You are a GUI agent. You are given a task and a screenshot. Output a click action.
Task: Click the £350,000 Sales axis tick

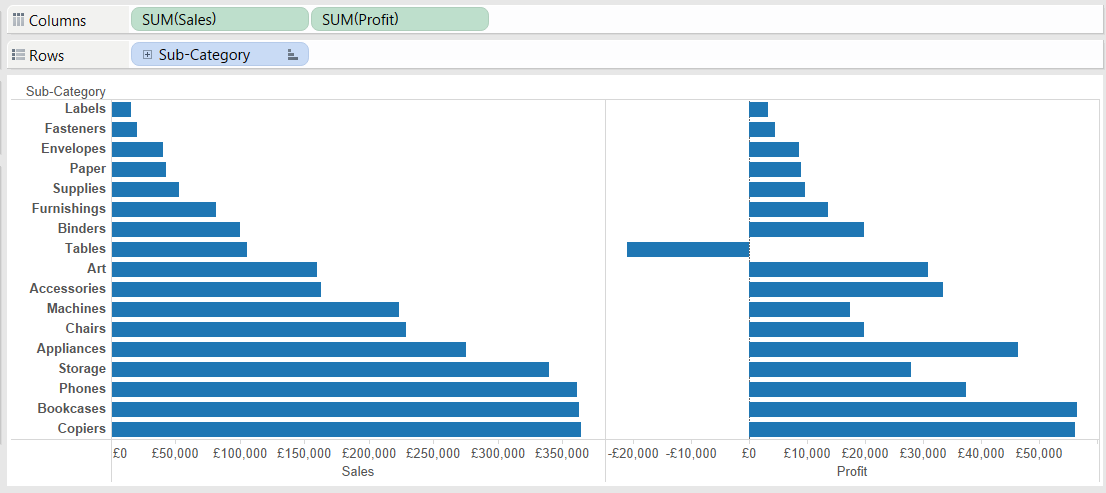coord(562,454)
